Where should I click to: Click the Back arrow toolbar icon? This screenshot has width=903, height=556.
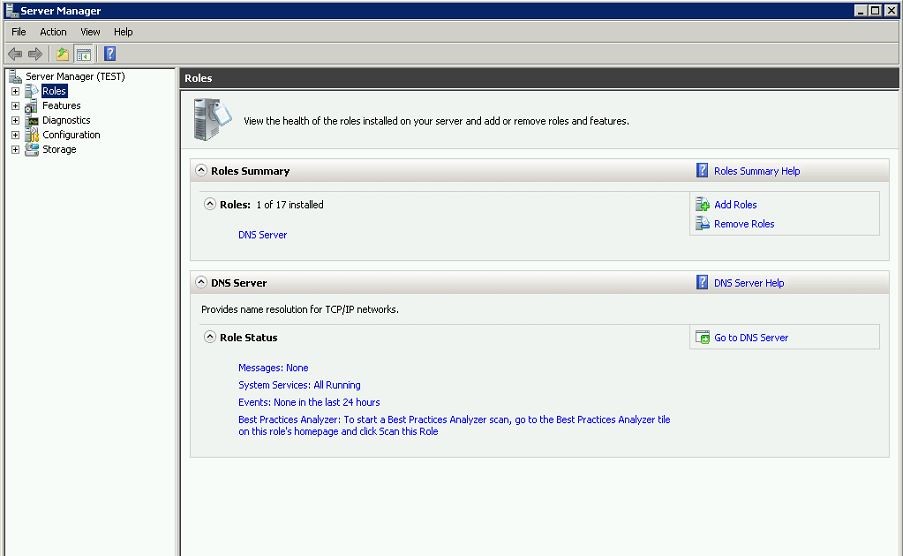point(15,54)
